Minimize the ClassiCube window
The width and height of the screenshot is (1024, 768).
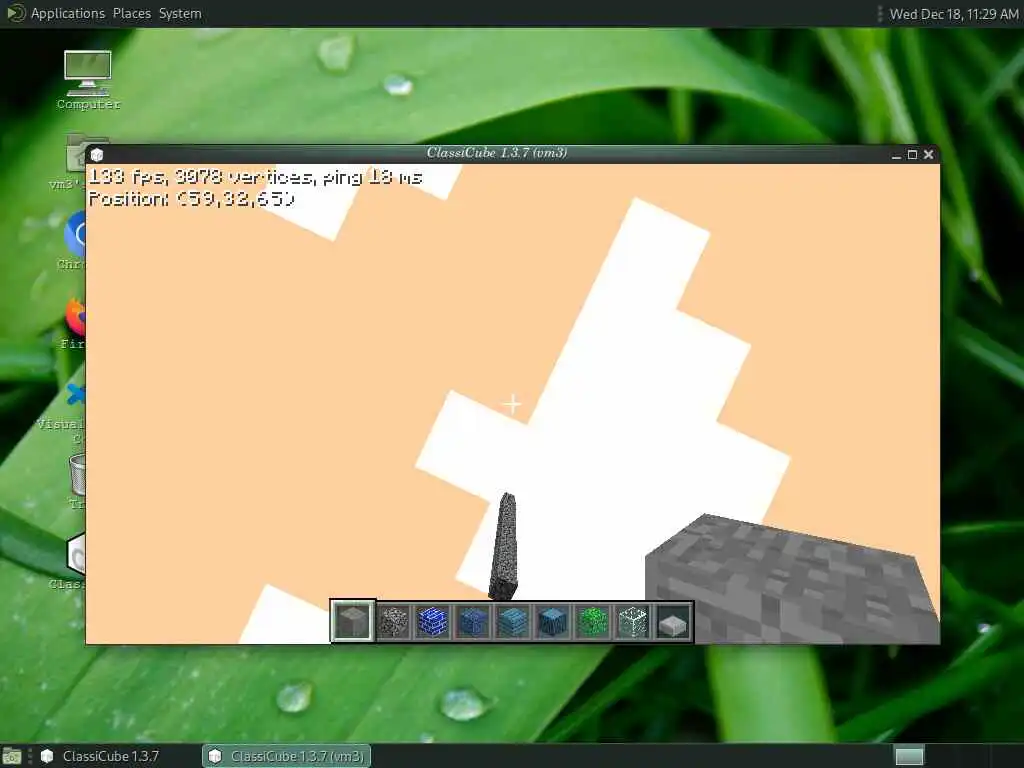[x=896, y=155]
